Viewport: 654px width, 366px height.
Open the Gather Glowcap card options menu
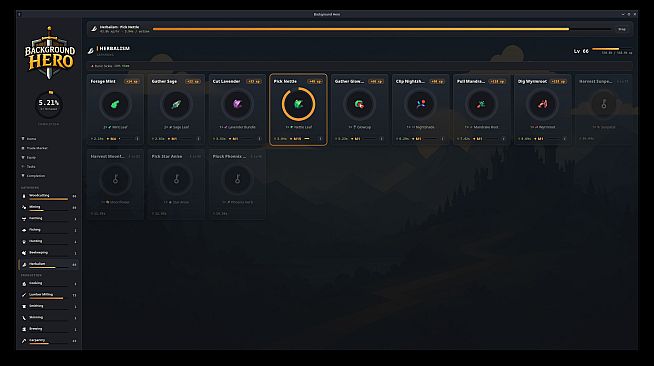point(381,139)
